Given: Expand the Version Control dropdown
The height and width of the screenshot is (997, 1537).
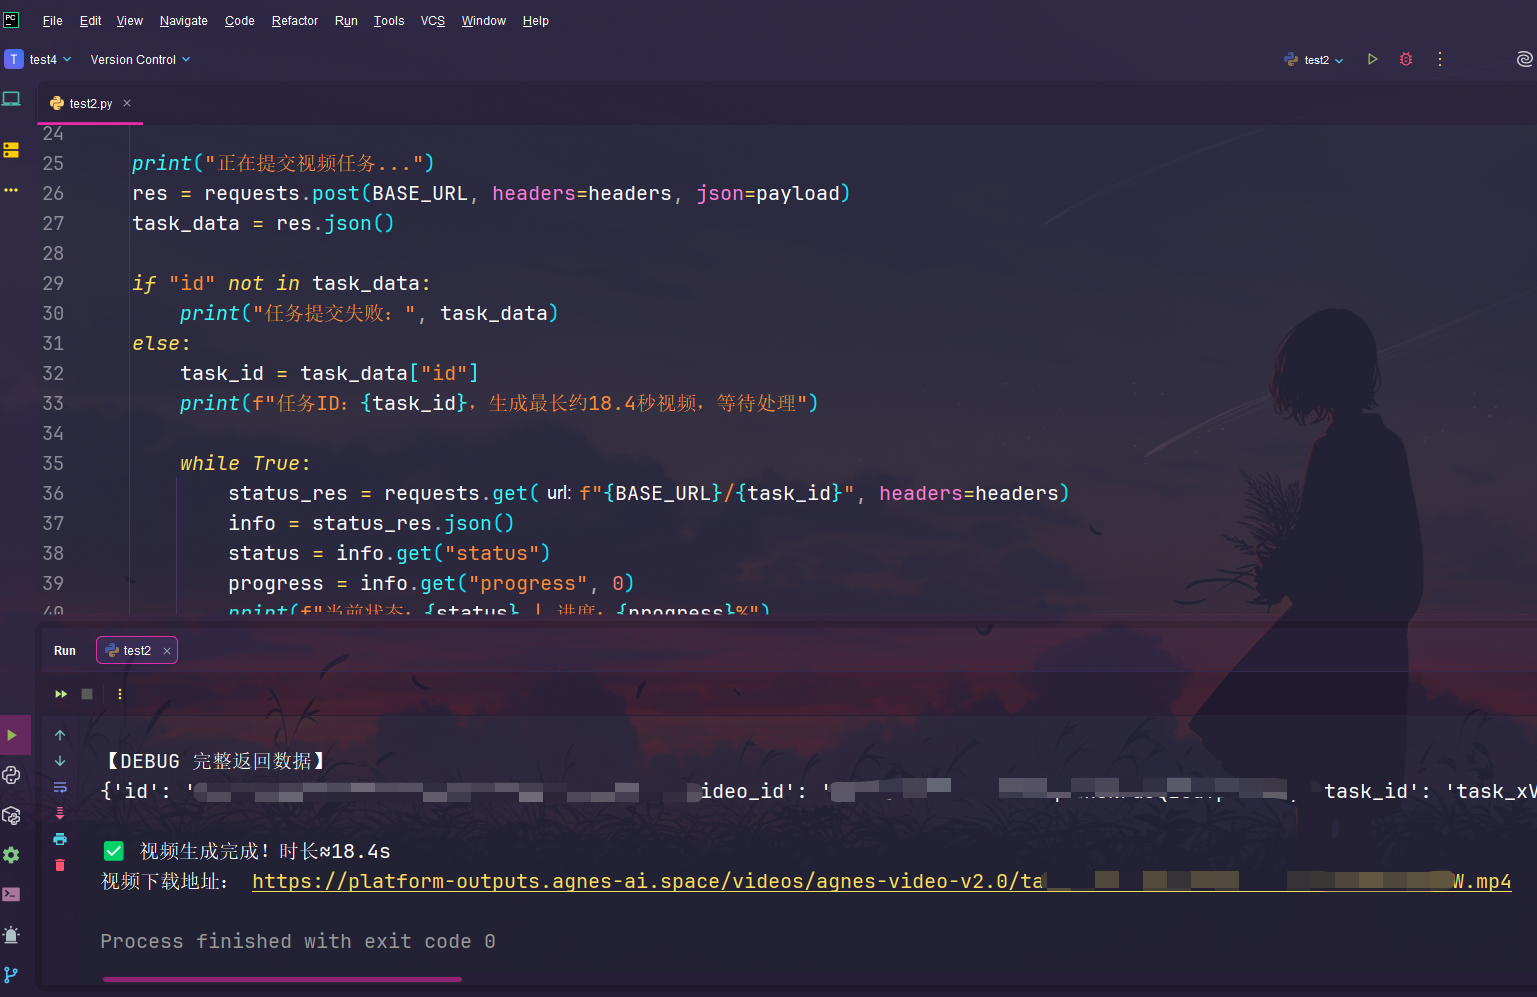Looking at the screenshot, I should pyautogui.click(x=140, y=60).
